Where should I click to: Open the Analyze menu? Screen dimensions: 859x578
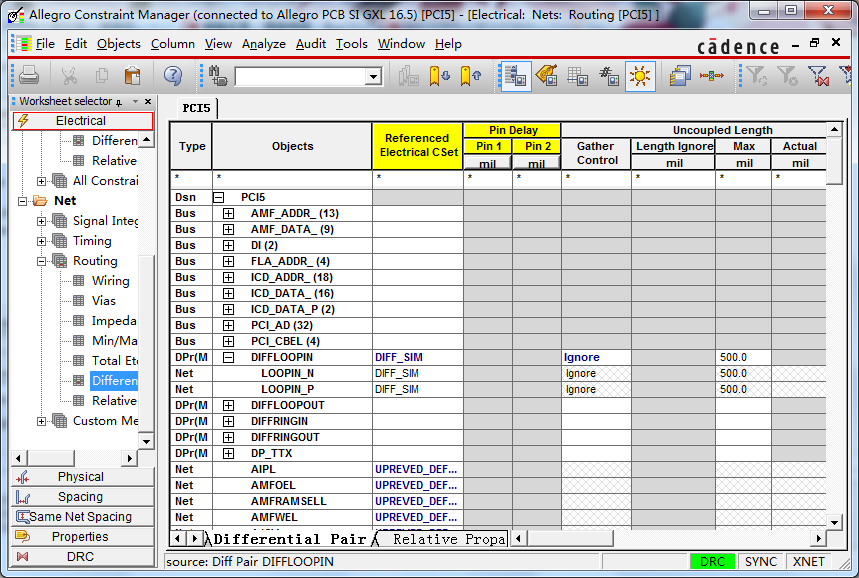pos(264,44)
